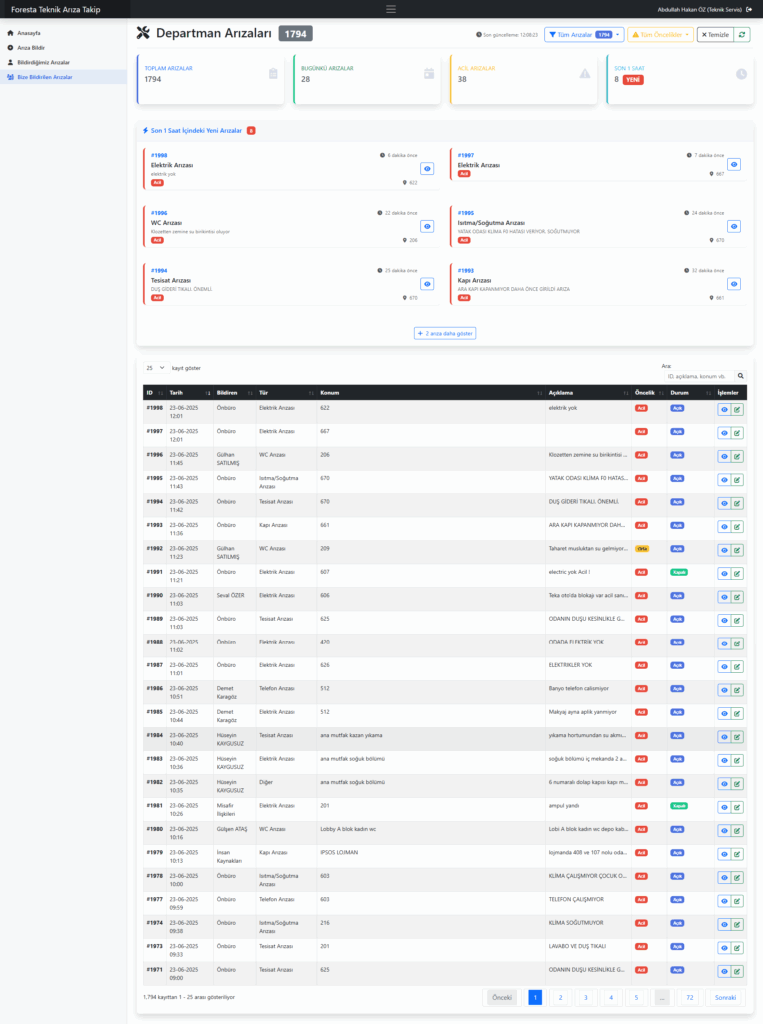Screen dimensions: 763x1024
Task: Open view icon in table row #1989
Action: [x=724, y=620]
